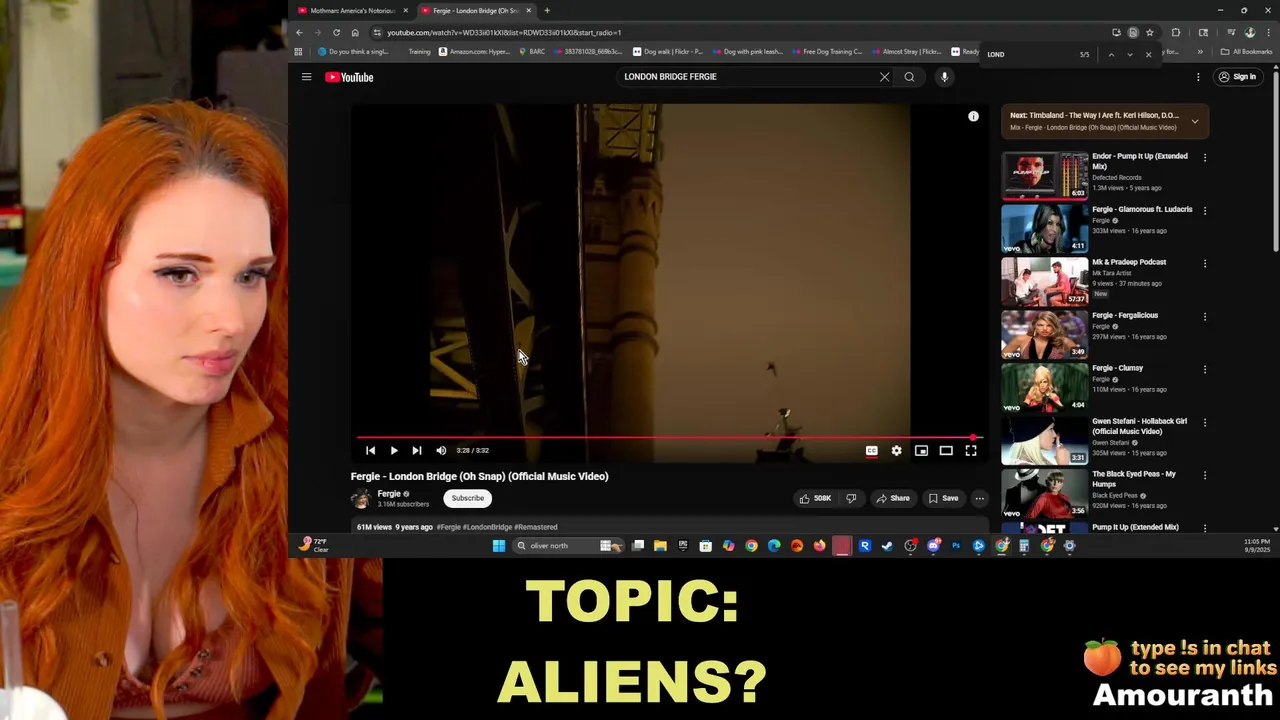Screen dimensions: 1280x720
Task: Reload the current page
Action: [x=336, y=33]
